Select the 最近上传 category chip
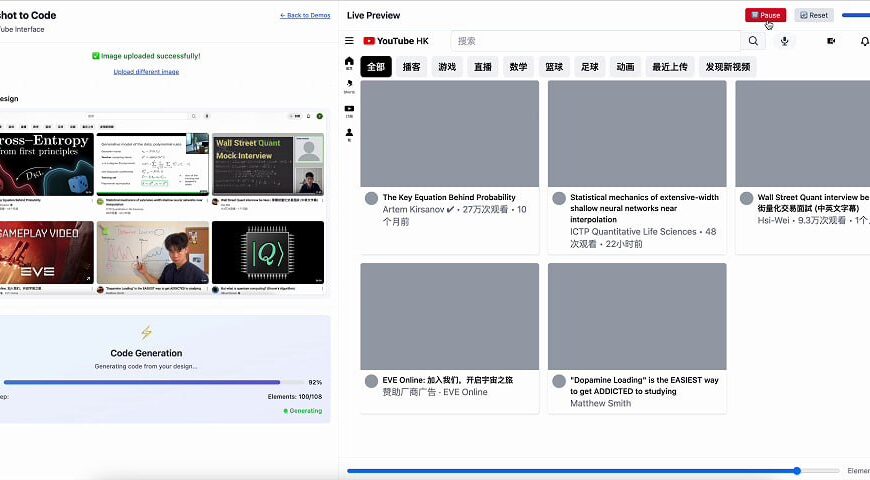 [670, 67]
